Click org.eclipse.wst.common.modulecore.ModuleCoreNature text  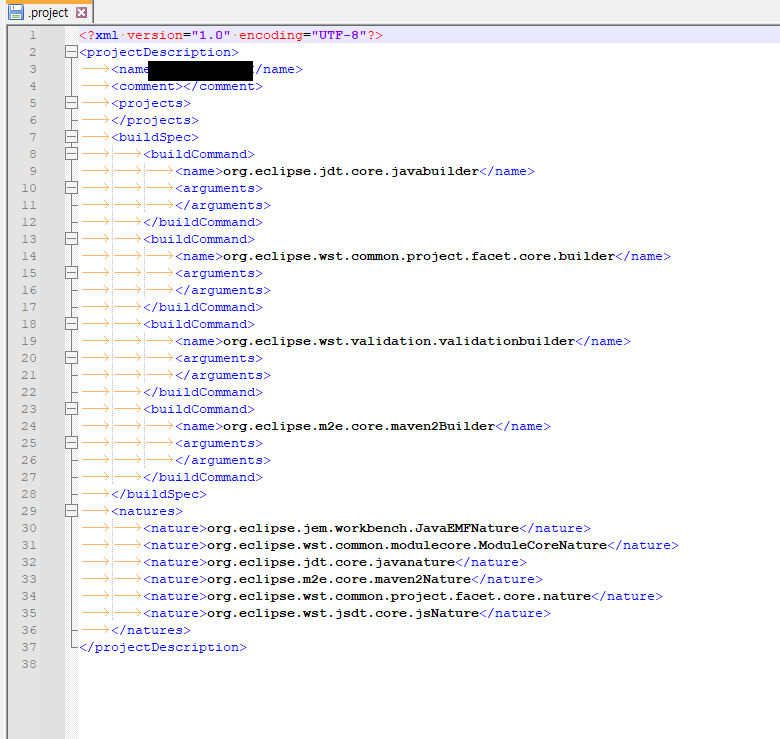[x=407, y=546]
